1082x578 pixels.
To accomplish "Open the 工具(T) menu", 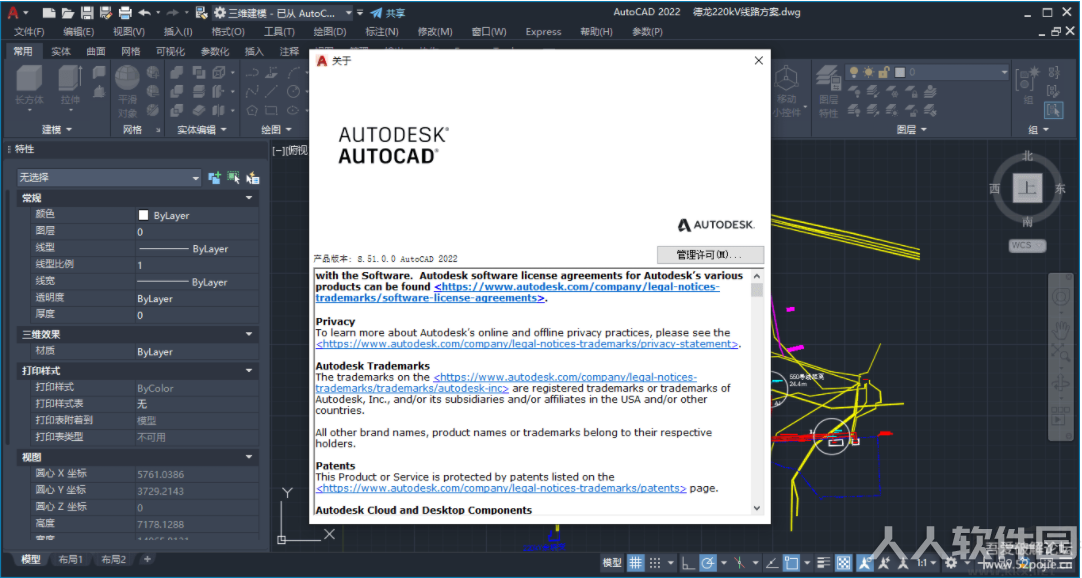I will [279, 32].
